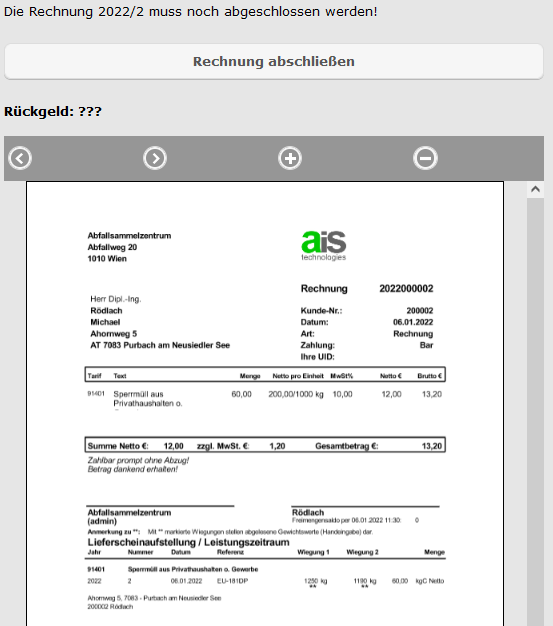
Task: Zoom in with the plus icon
Action: (290, 158)
